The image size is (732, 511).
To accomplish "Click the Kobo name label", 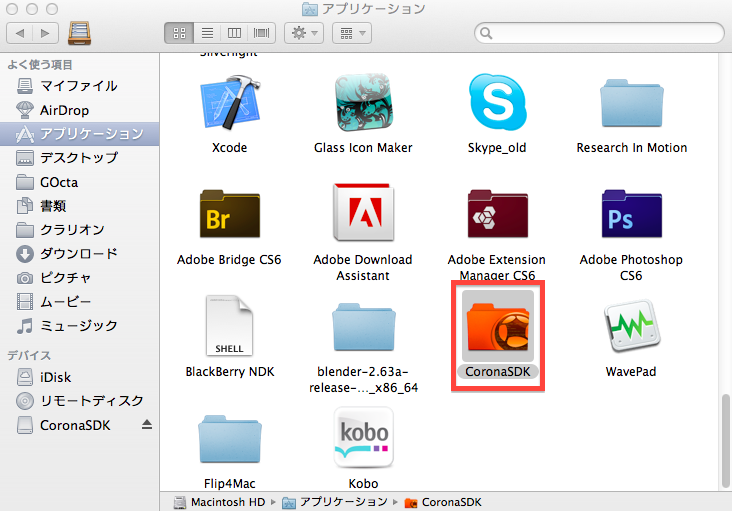I will point(363,484).
